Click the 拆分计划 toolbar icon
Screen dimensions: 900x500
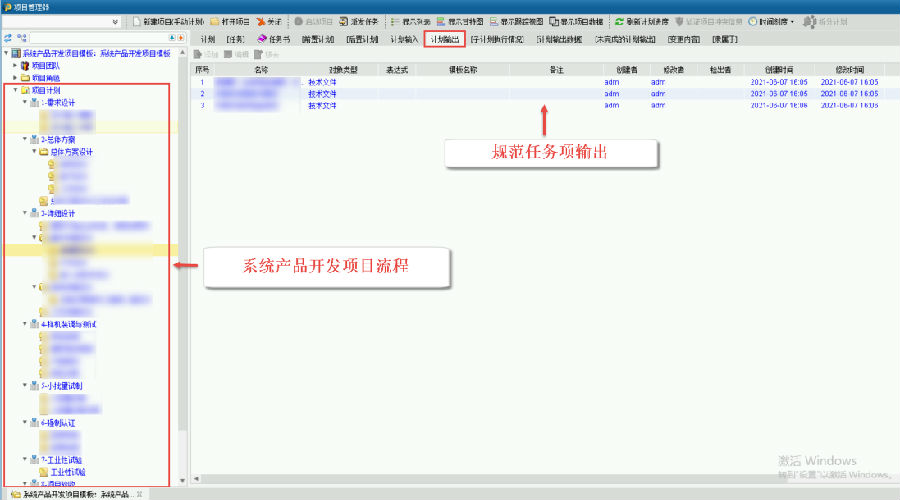click(x=809, y=22)
